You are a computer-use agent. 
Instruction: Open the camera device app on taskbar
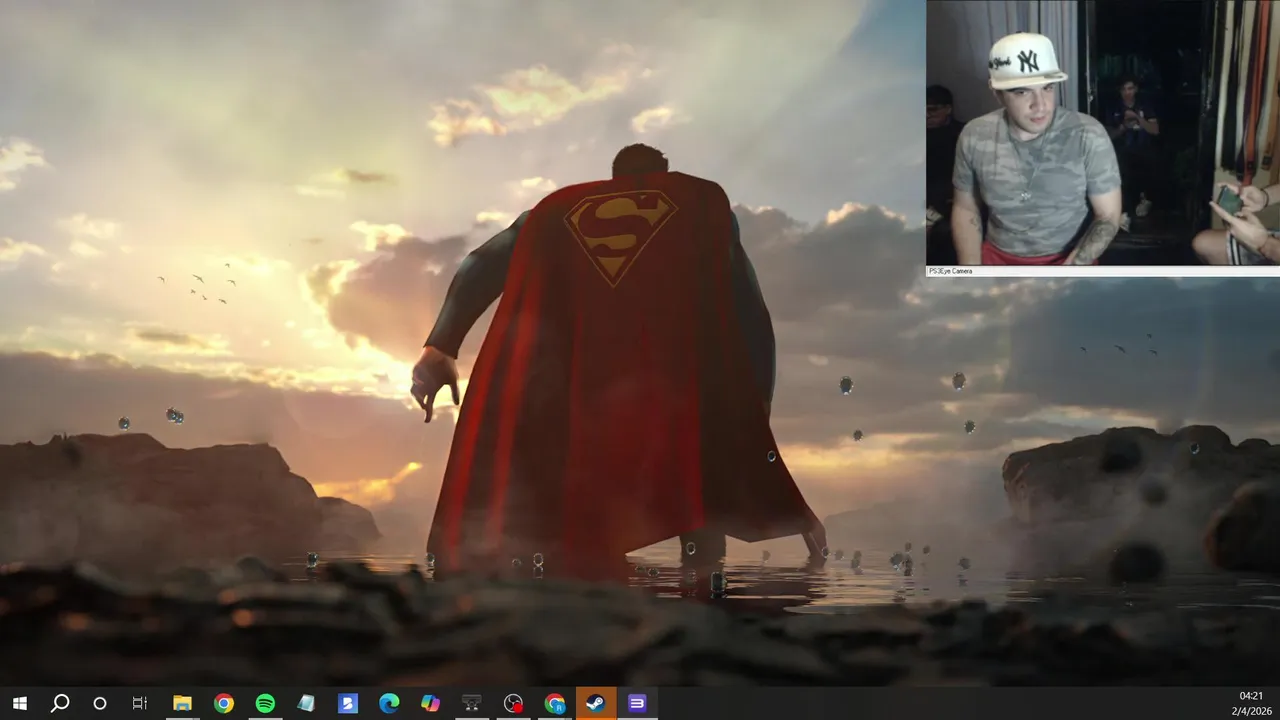pyautogui.click(x=471, y=704)
